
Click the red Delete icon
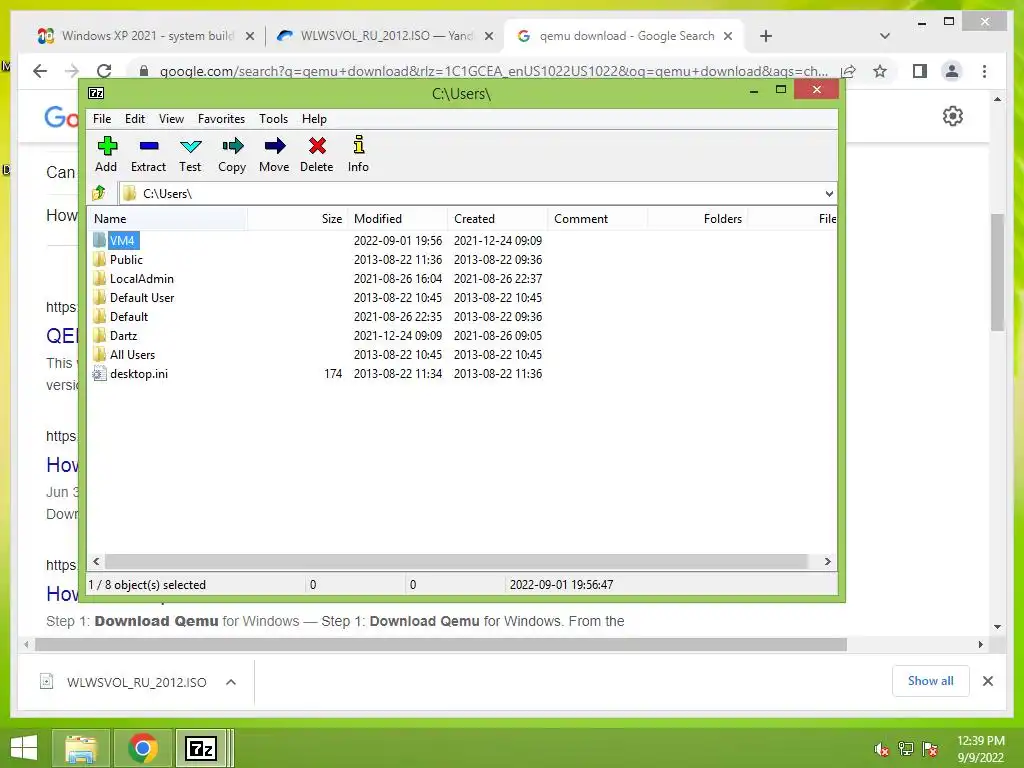(317, 154)
